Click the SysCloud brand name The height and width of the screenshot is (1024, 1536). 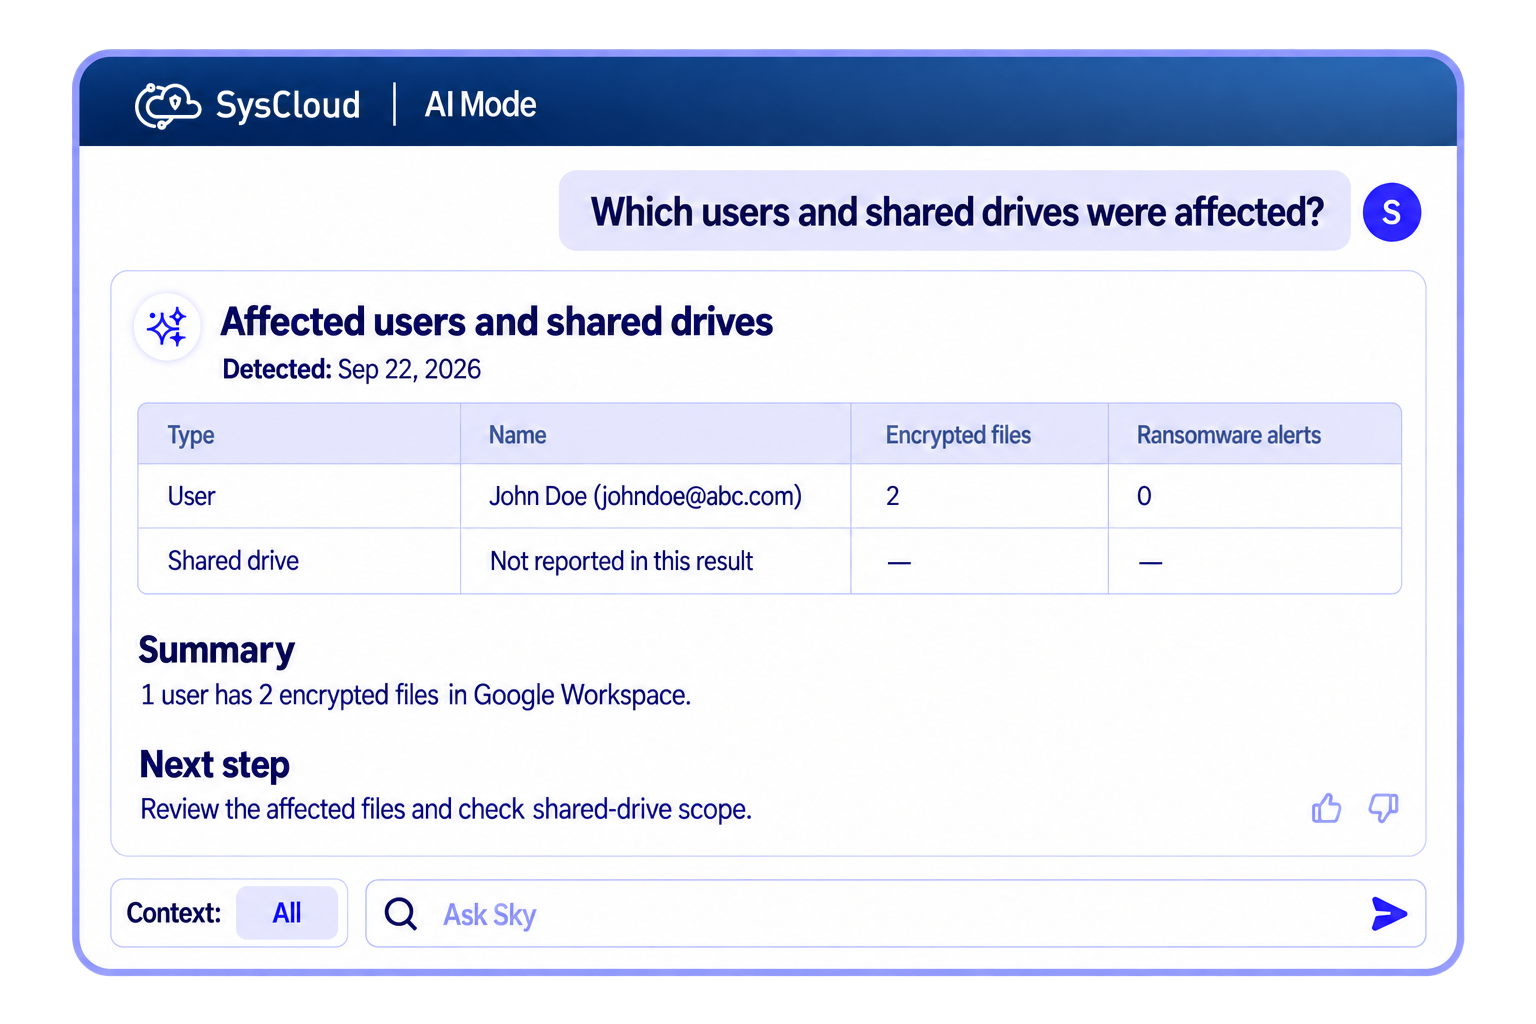point(288,105)
